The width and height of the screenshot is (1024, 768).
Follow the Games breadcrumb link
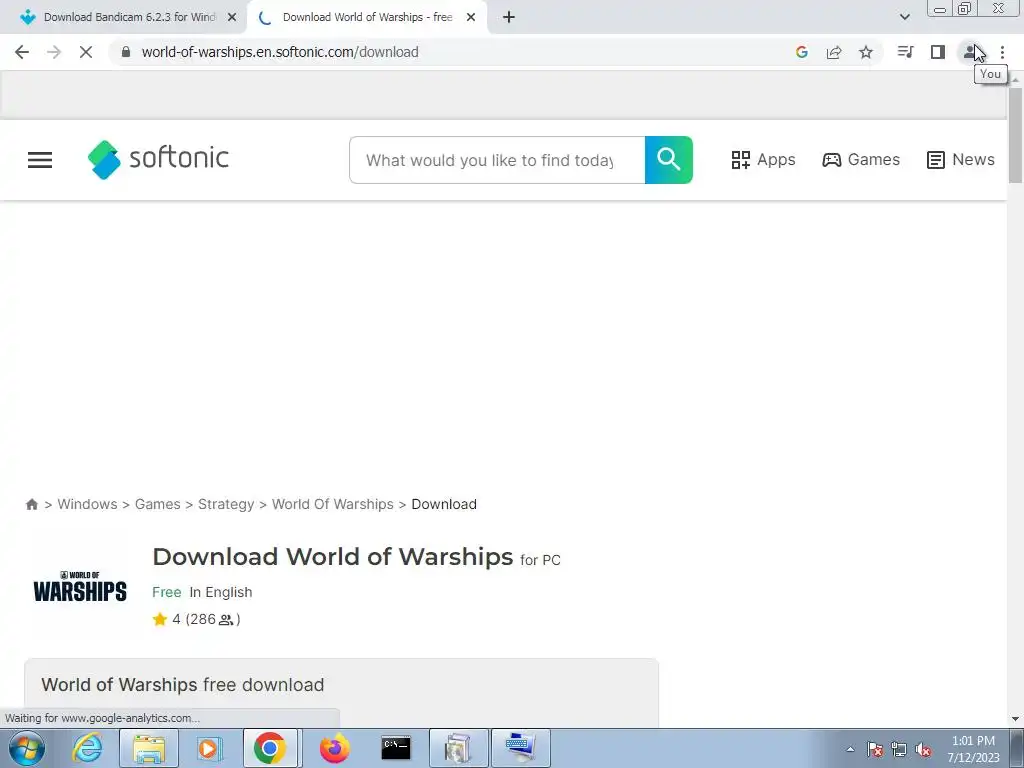(x=157, y=504)
